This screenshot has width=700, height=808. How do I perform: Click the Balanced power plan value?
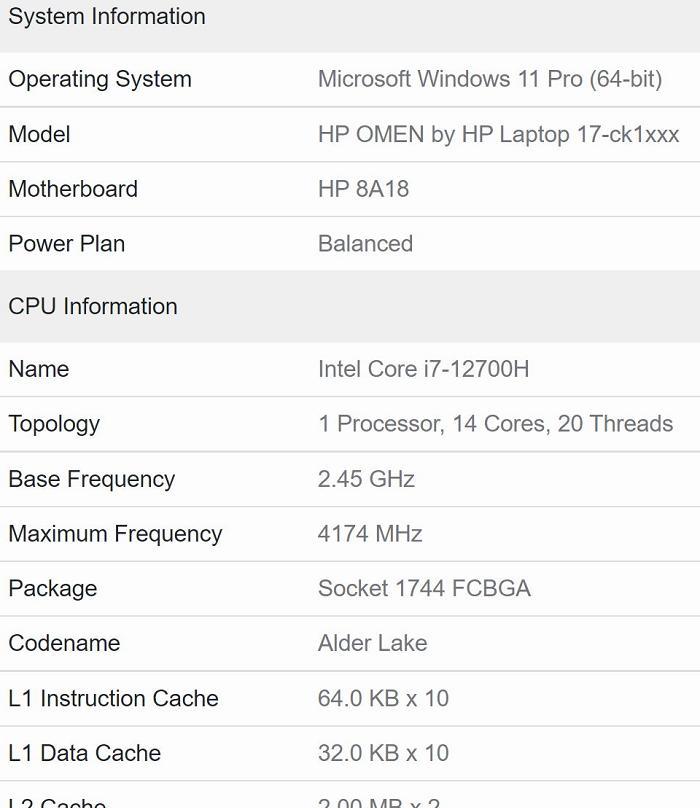pyautogui.click(x=365, y=244)
